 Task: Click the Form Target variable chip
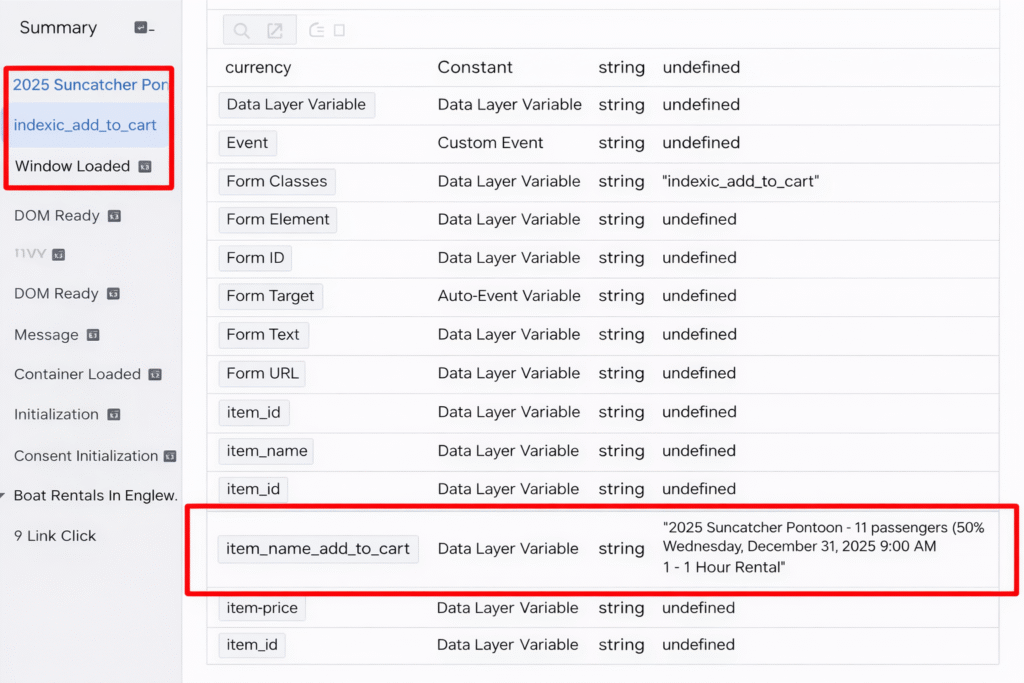pos(270,296)
